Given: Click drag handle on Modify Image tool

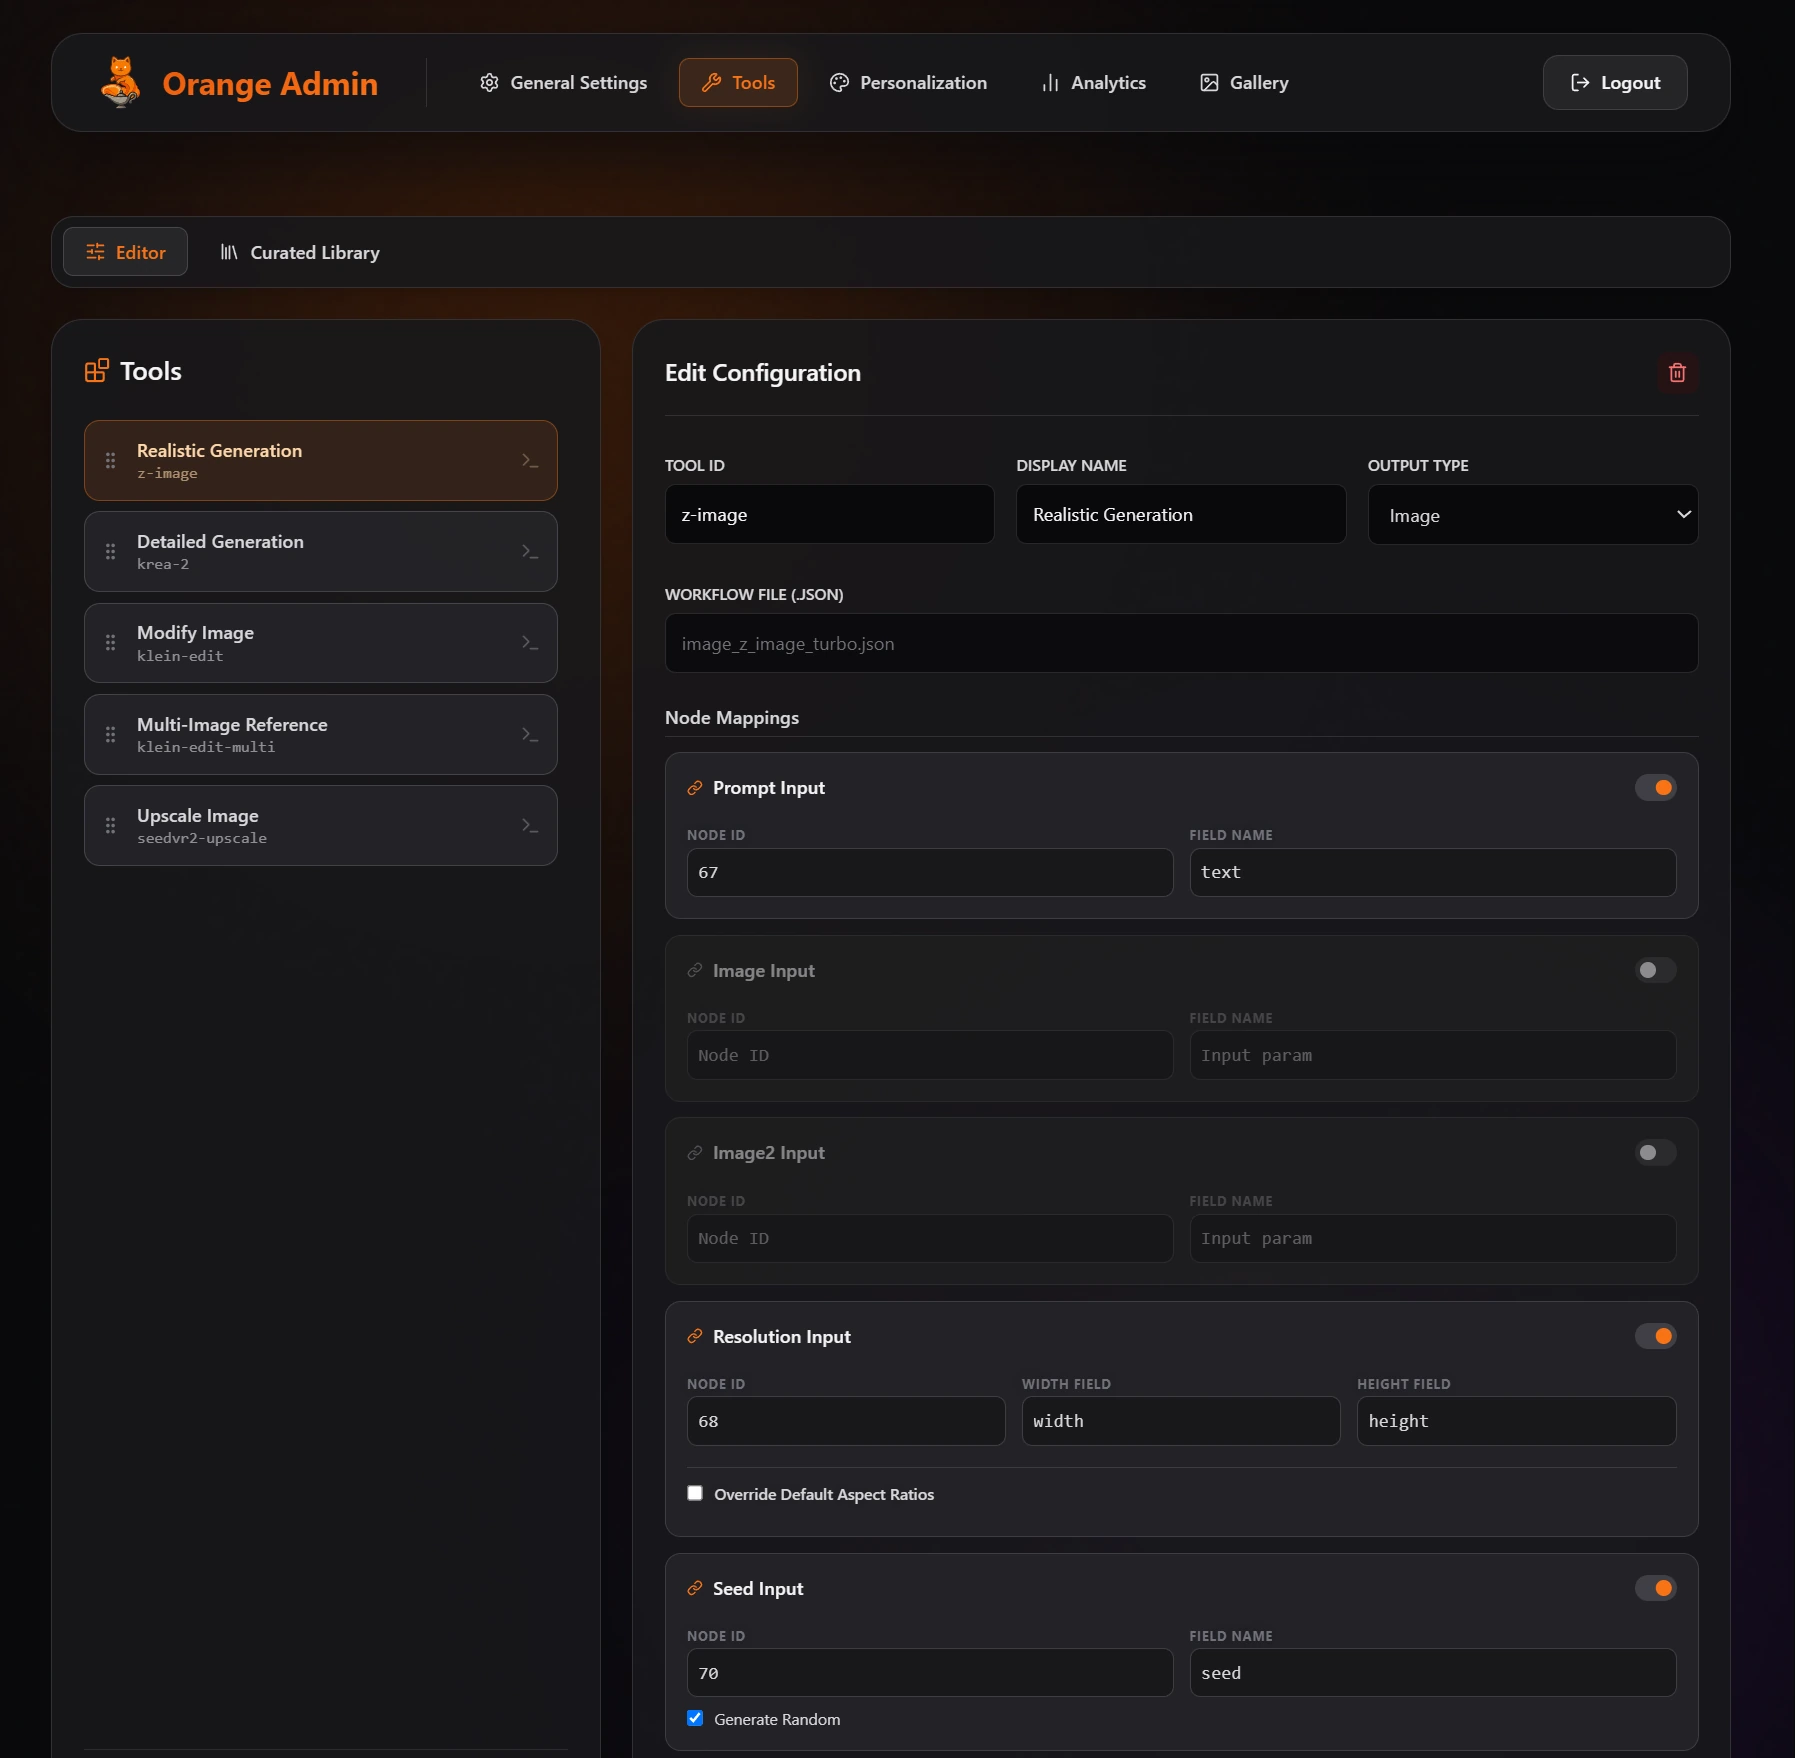Looking at the screenshot, I should pos(111,643).
